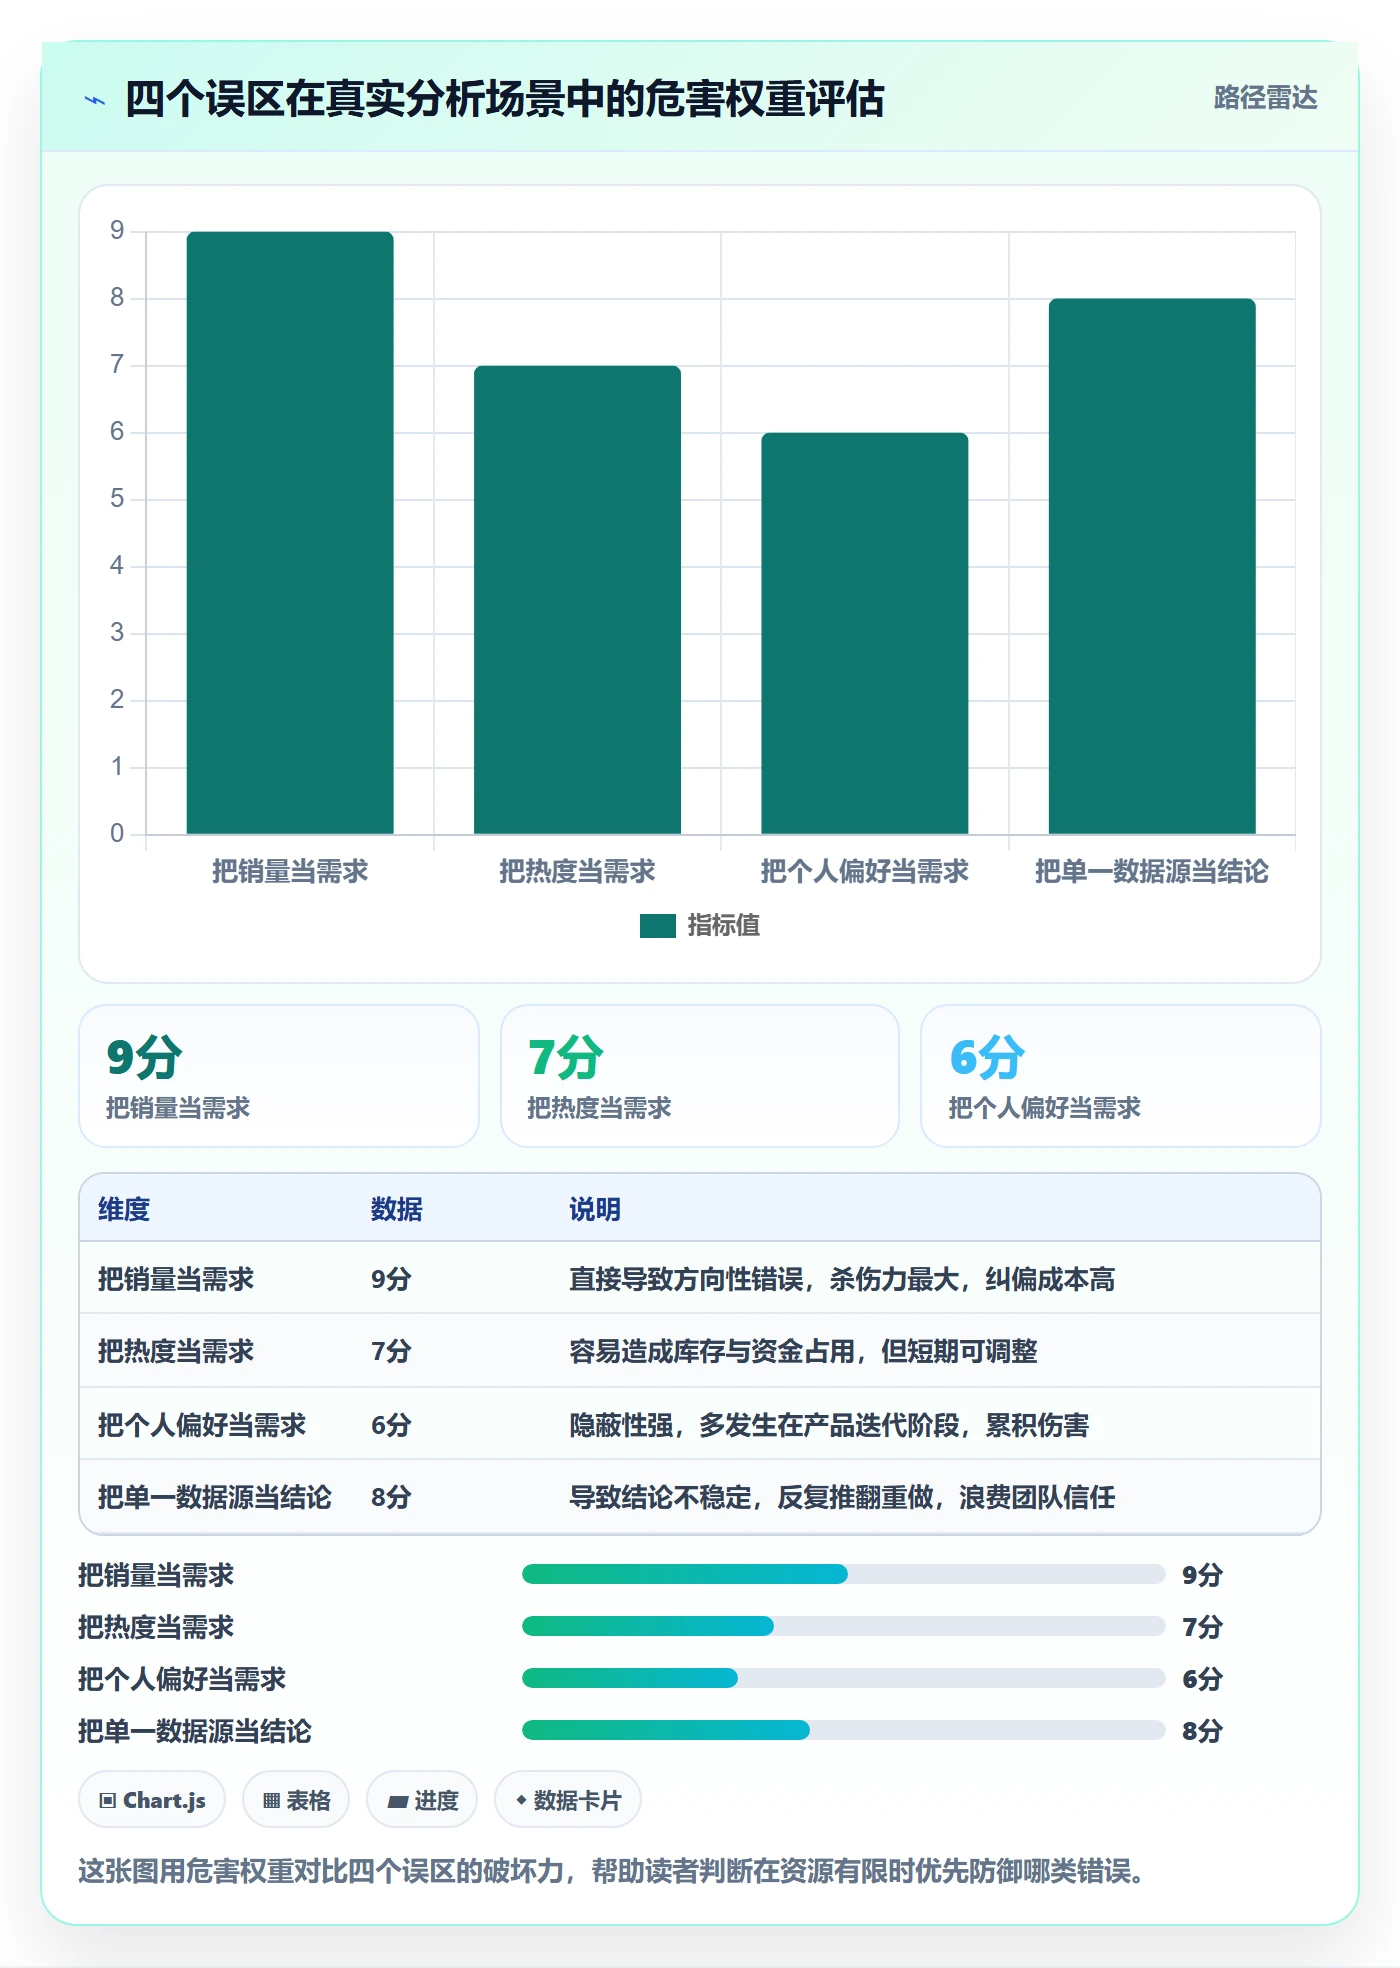Click the 说明 column header
This screenshot has width=1400, height=1968.
[595, 1209]
